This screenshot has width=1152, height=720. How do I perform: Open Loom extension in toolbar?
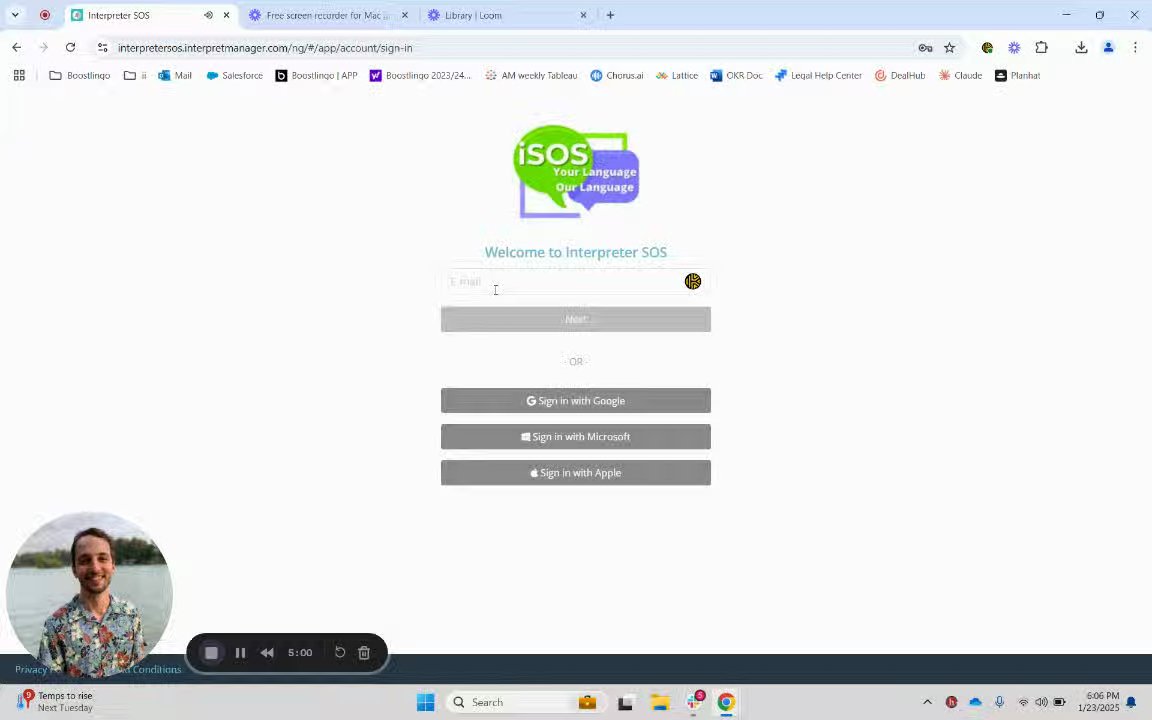click(1014, 48)
